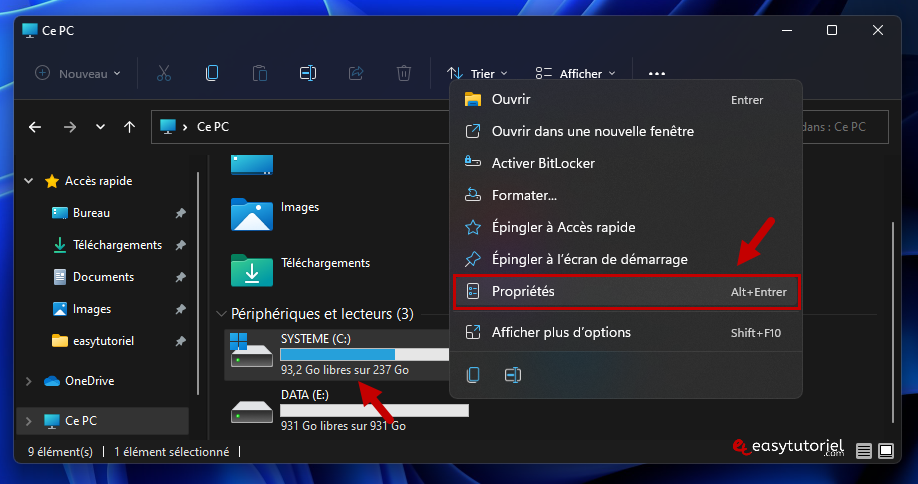Click the Copy icon in the toolbar

[x=212, y=73]
